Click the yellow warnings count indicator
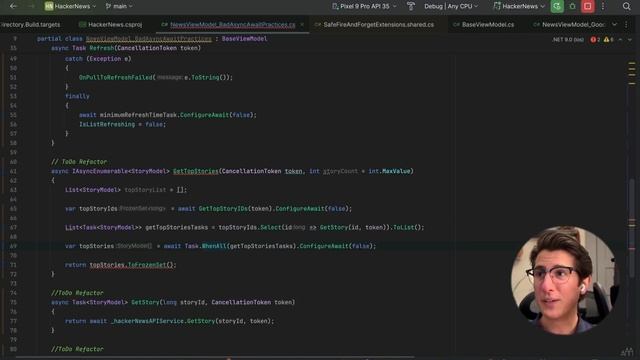 (608, 40)
